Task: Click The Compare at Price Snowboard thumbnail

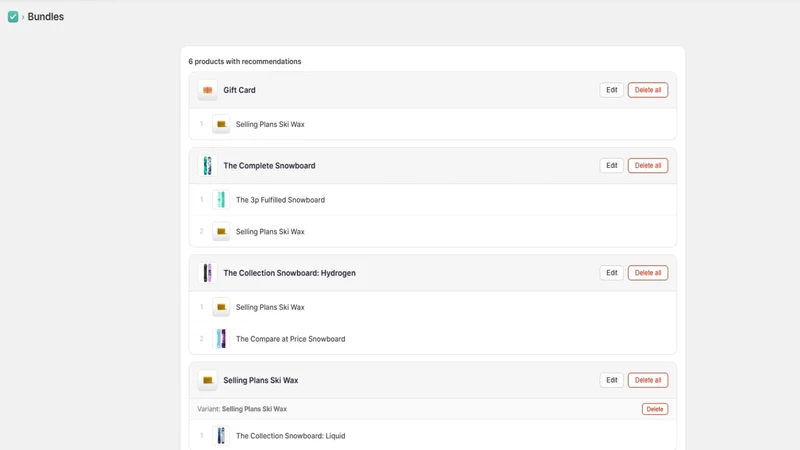Action: tap(221, 339)
